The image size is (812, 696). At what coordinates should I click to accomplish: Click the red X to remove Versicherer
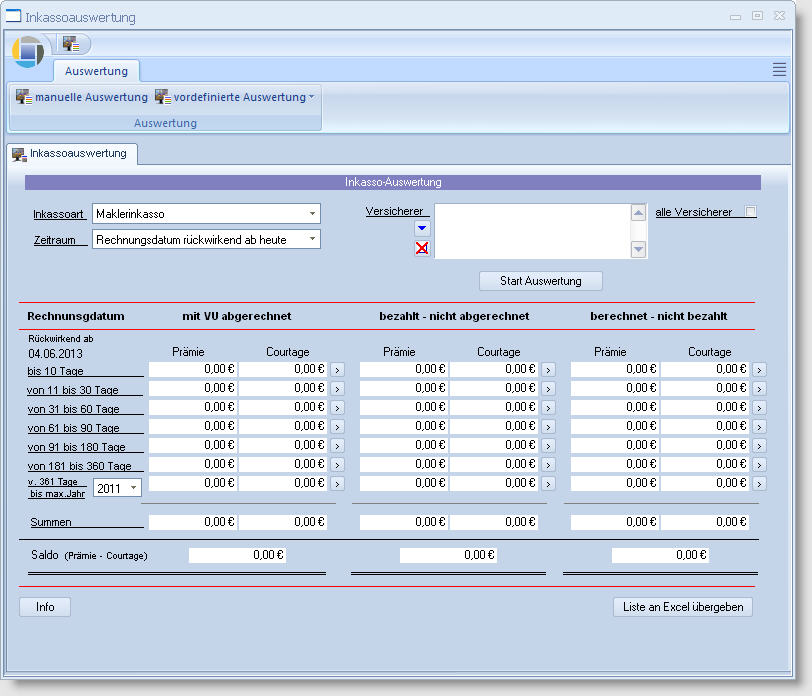click(422, 249)
